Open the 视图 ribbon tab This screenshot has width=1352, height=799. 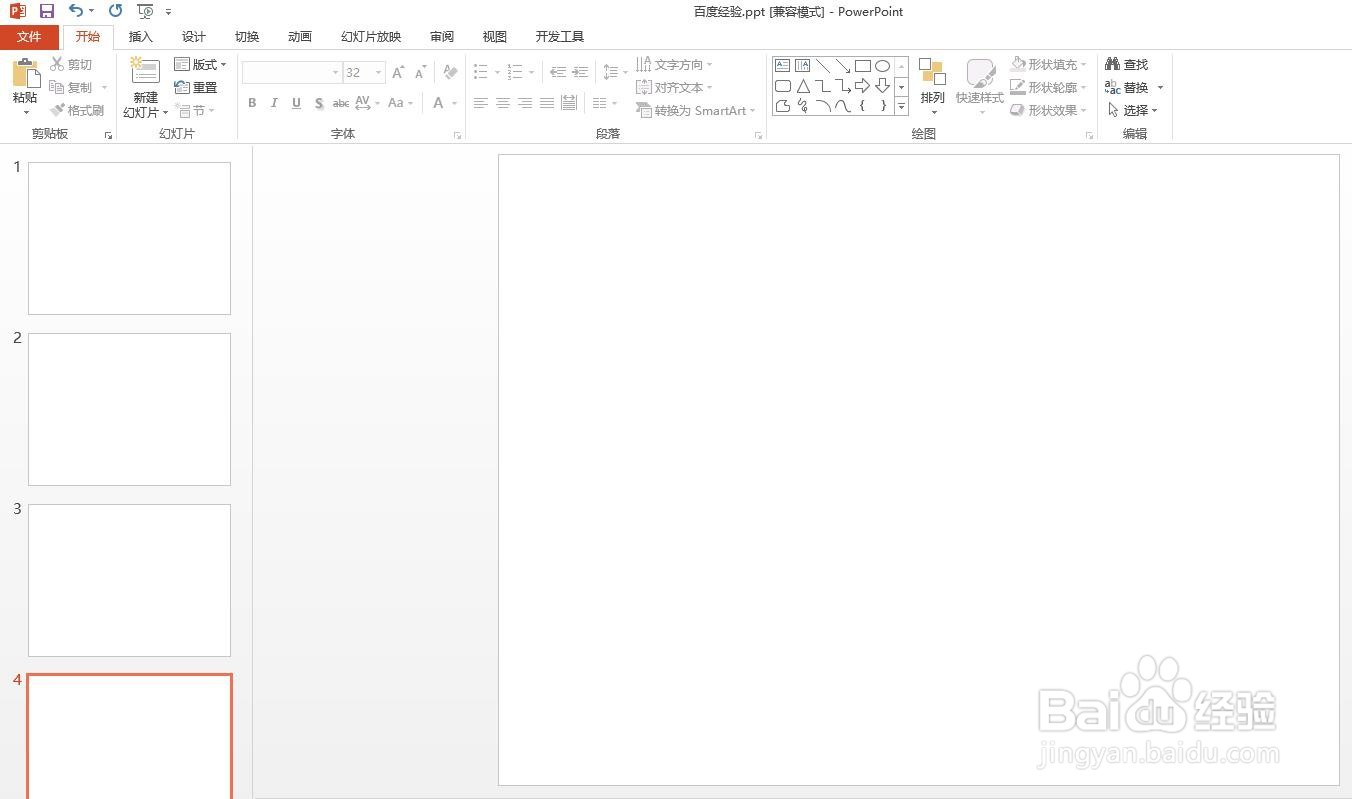coord(495,37)
